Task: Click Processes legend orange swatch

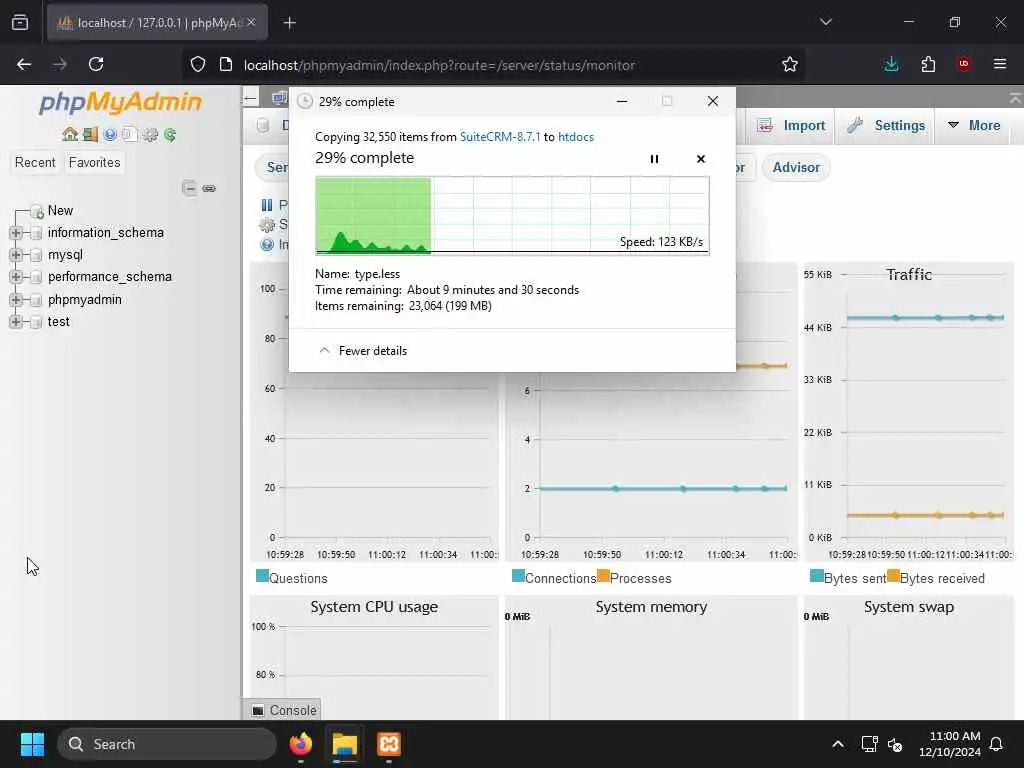Action: coord(603,575)
